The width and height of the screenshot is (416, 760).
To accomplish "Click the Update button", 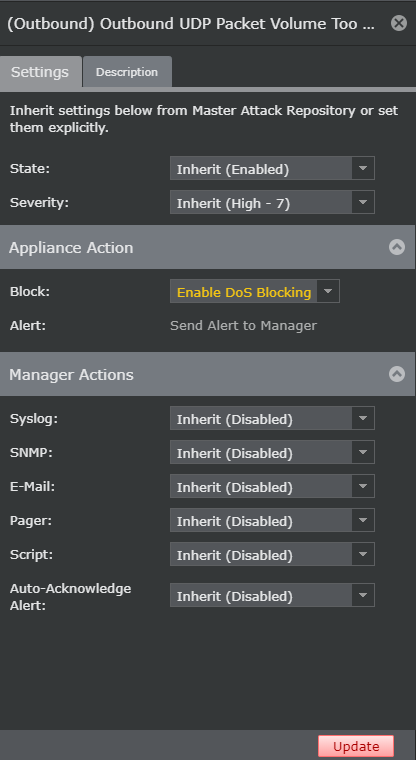I will [356, 746].
